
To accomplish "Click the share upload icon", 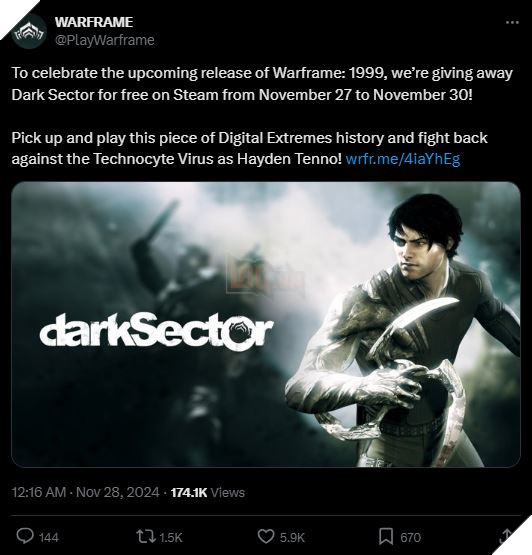I will [x=506, y=536].
